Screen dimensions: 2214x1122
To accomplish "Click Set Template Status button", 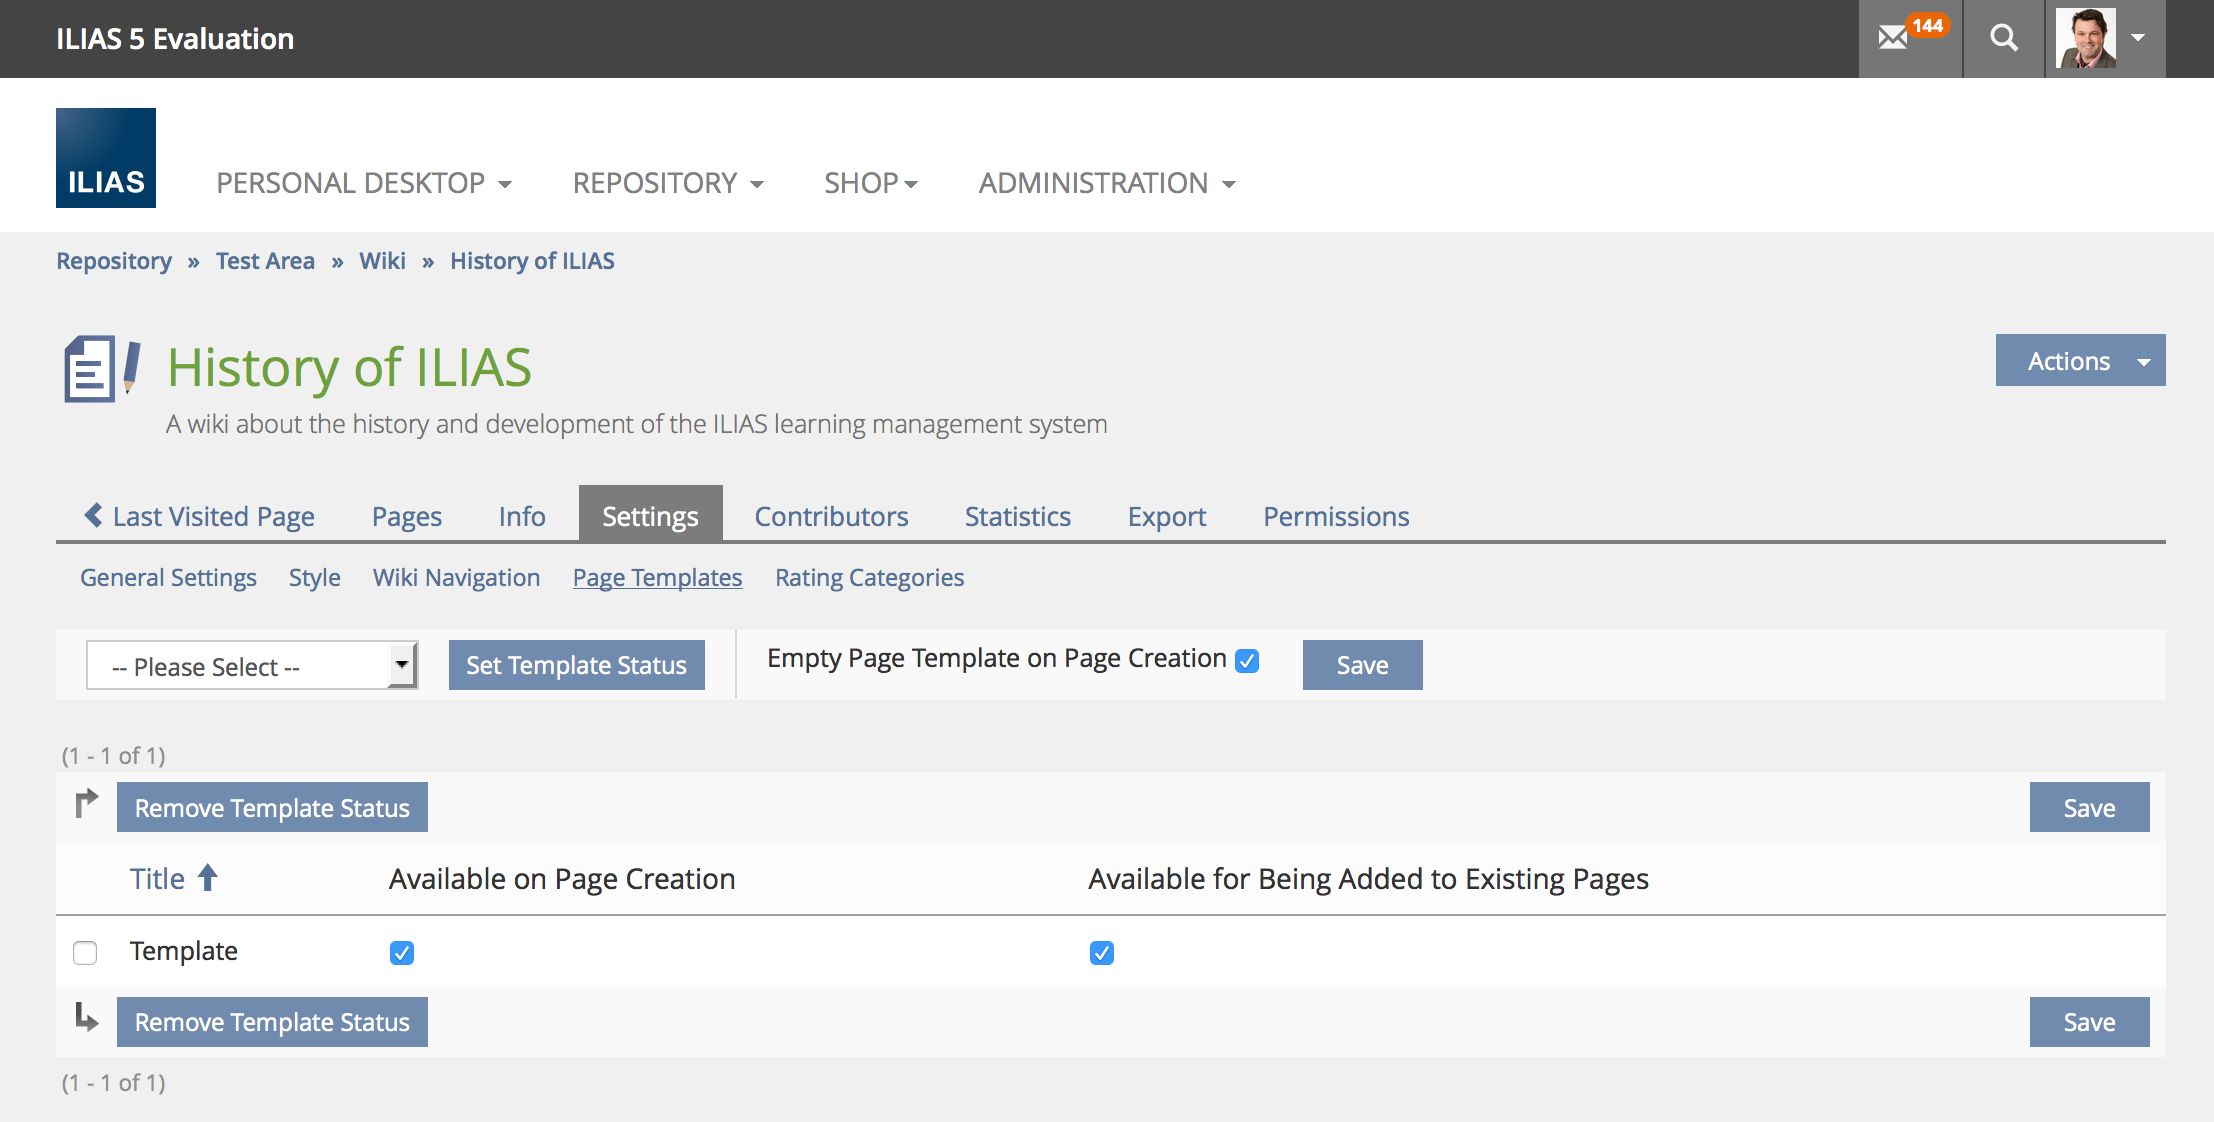I will (576, 666).
